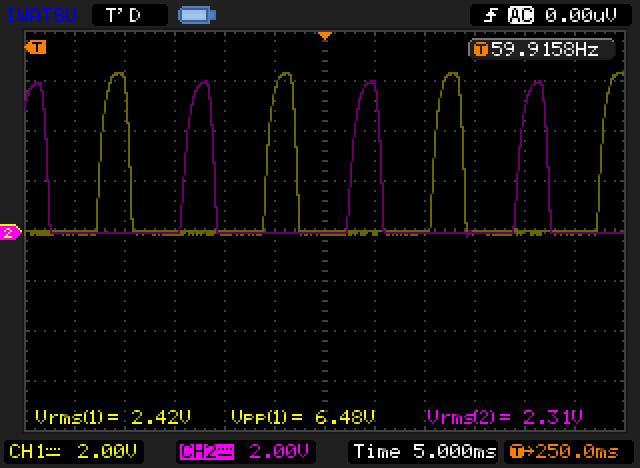Click the rising edge trigger slope icon
The height and width of the screenshot is (468, 640).
click(490, 16)
